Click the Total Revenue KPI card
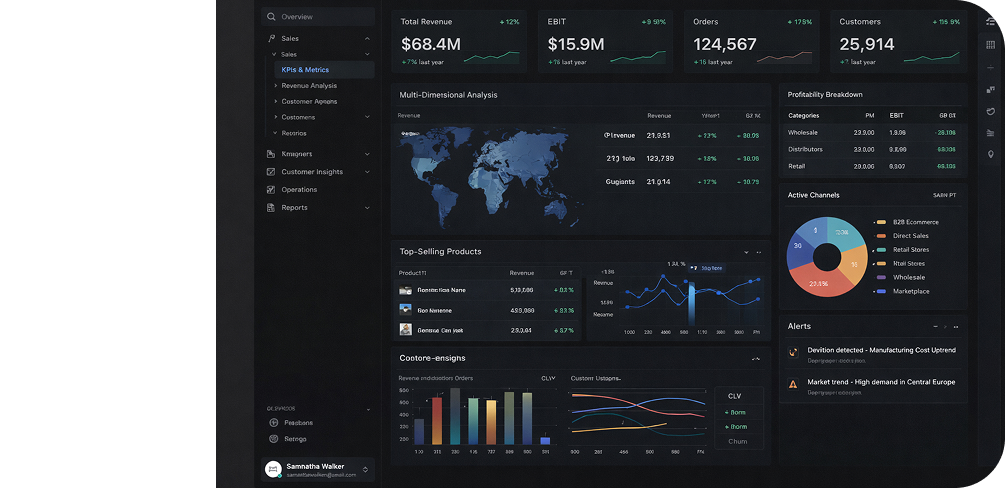The width and height of the screenshot is (1005, 488). (460, 40)
